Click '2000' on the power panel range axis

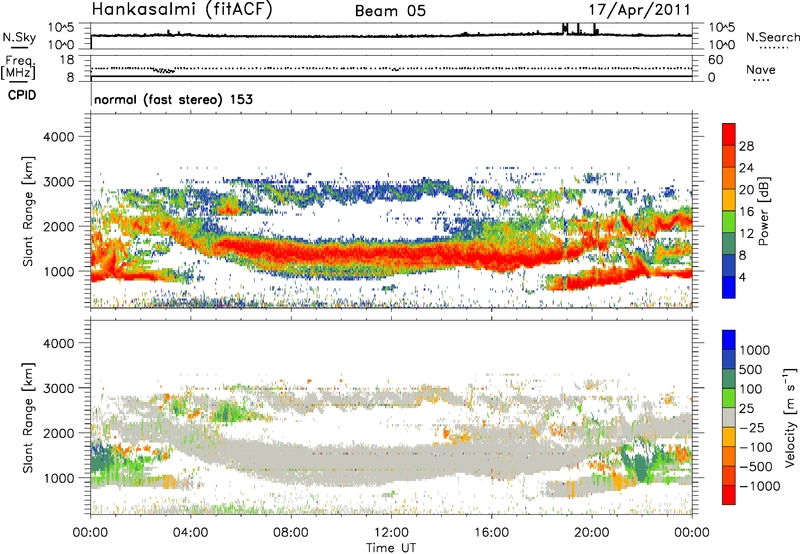click(x=58, y=226)
